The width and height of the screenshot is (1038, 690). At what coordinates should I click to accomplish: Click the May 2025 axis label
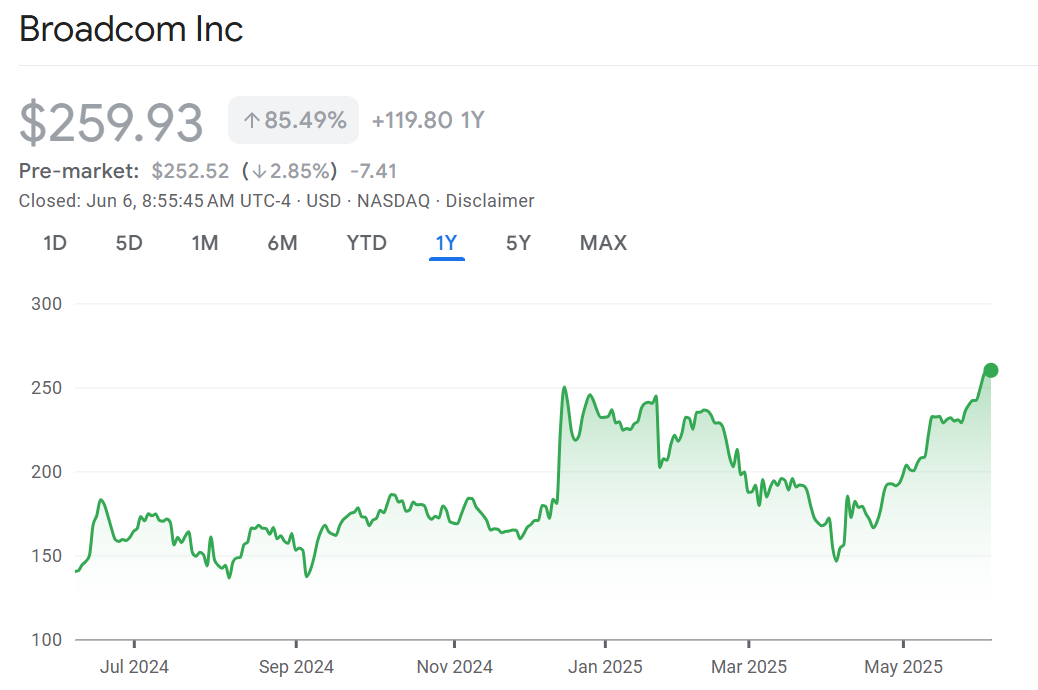903,667
